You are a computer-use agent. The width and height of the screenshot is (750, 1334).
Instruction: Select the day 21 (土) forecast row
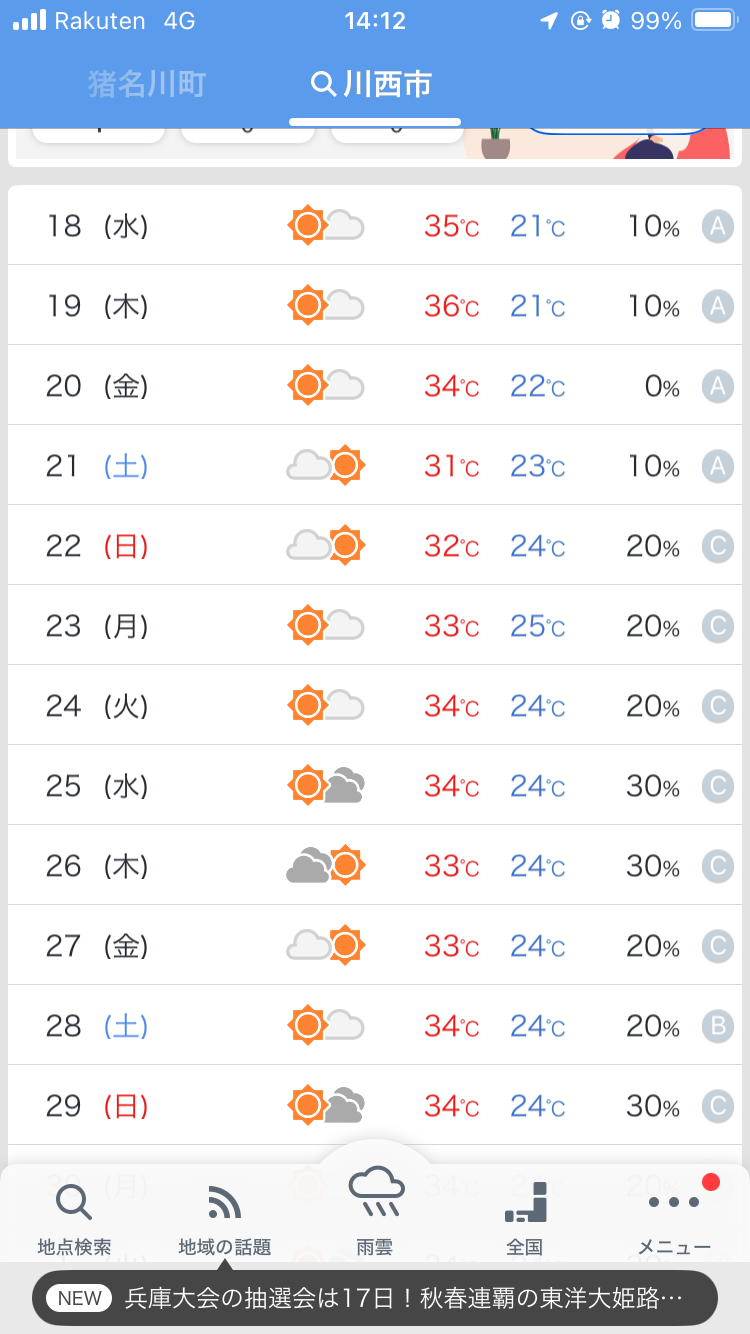tap(375, 465)
